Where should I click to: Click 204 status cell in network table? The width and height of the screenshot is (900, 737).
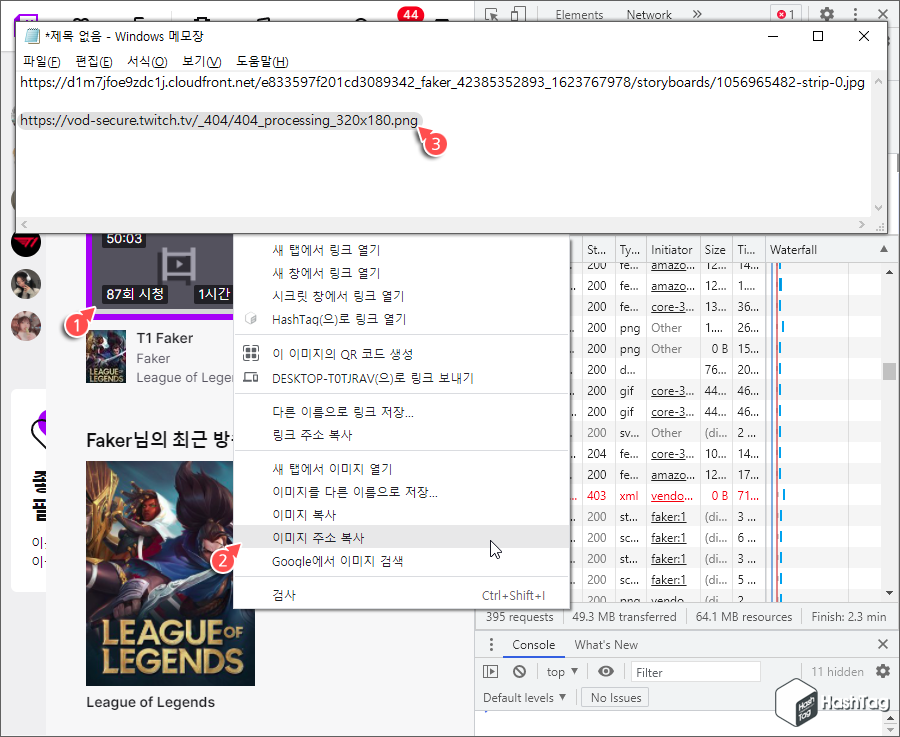pyautogui.click(x=596, y=453)
